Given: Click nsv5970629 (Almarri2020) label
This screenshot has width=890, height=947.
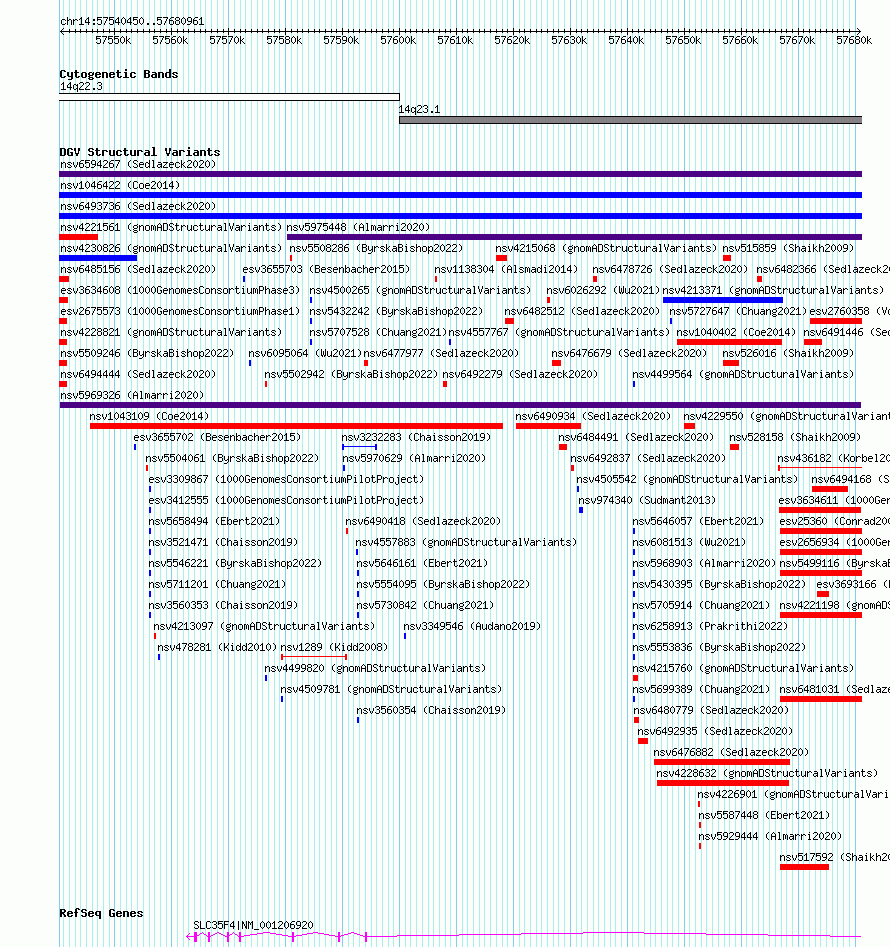Looking at the screenshot, I should (x=414, y=458).
